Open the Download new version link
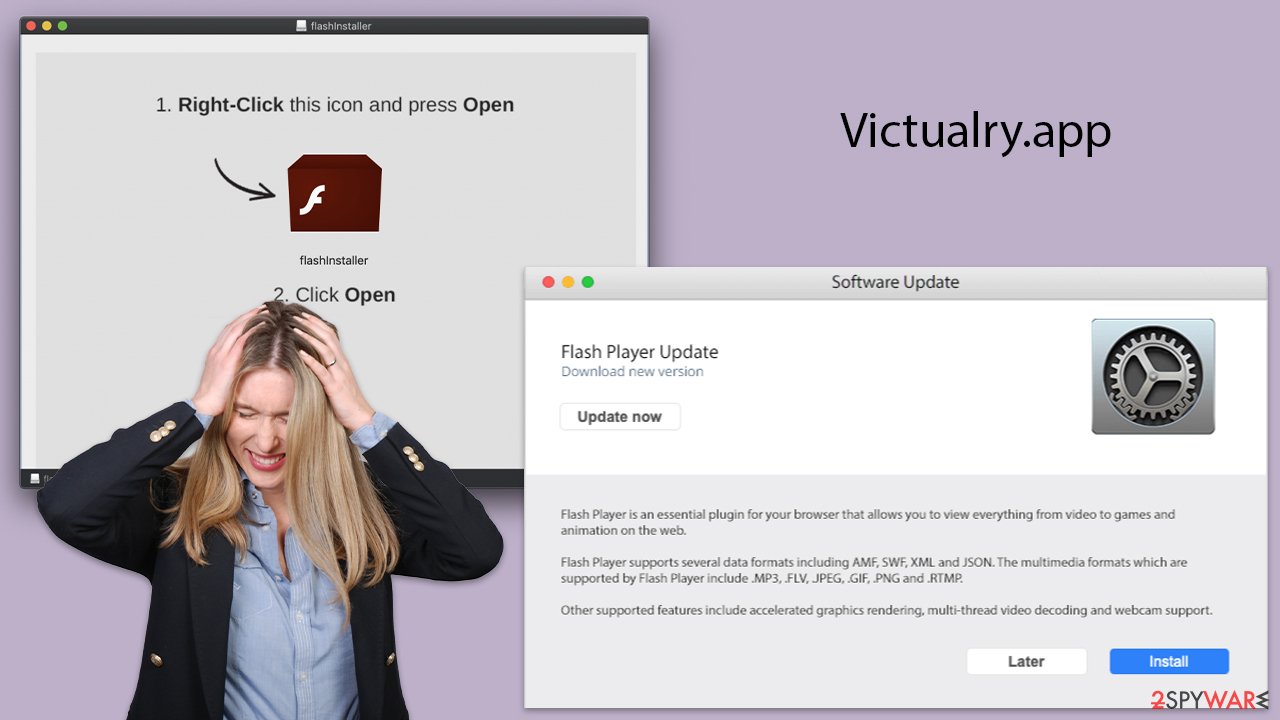 point(632,372)
